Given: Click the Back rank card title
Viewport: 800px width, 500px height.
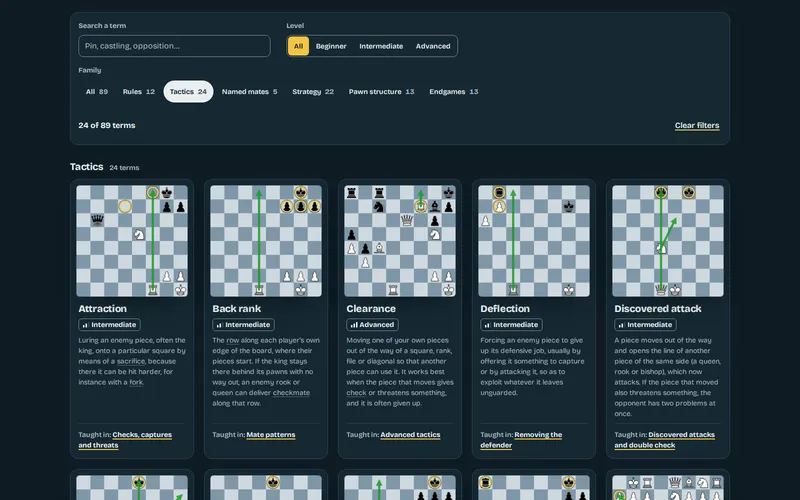Looking at the screenshot, I should (x=237, y=309).
